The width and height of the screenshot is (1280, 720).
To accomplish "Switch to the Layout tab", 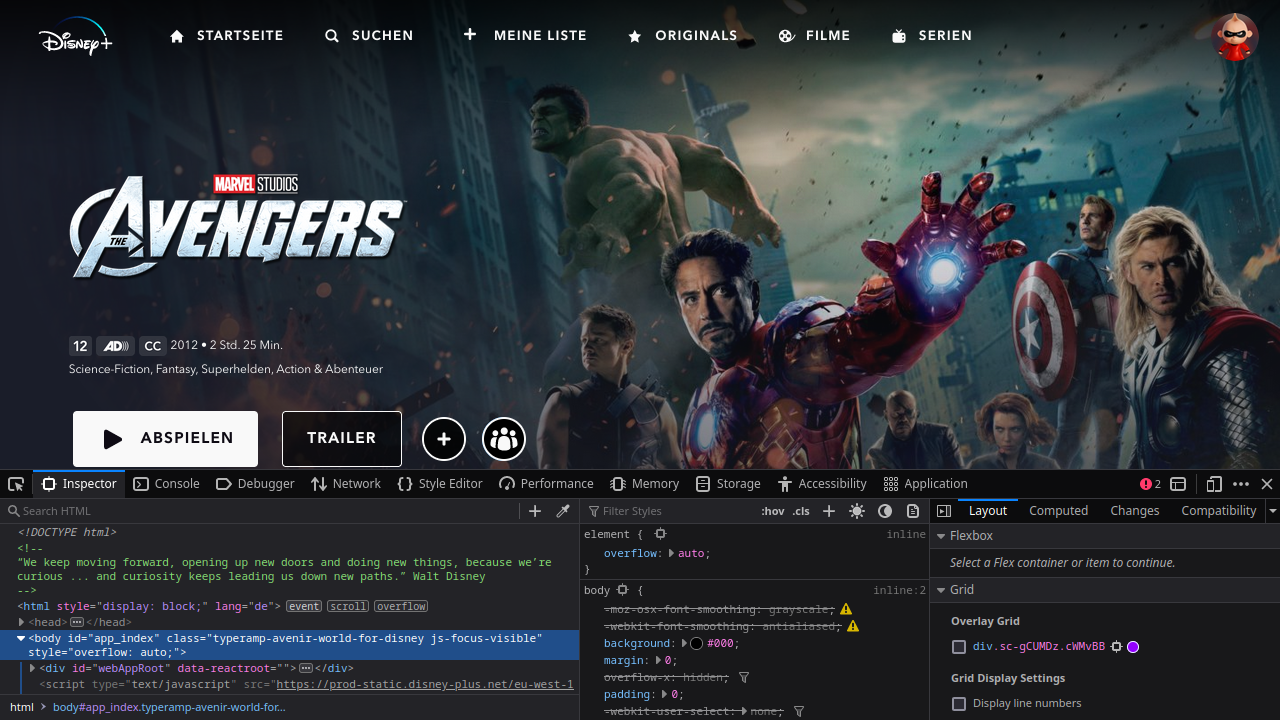I will coord(988,511).
